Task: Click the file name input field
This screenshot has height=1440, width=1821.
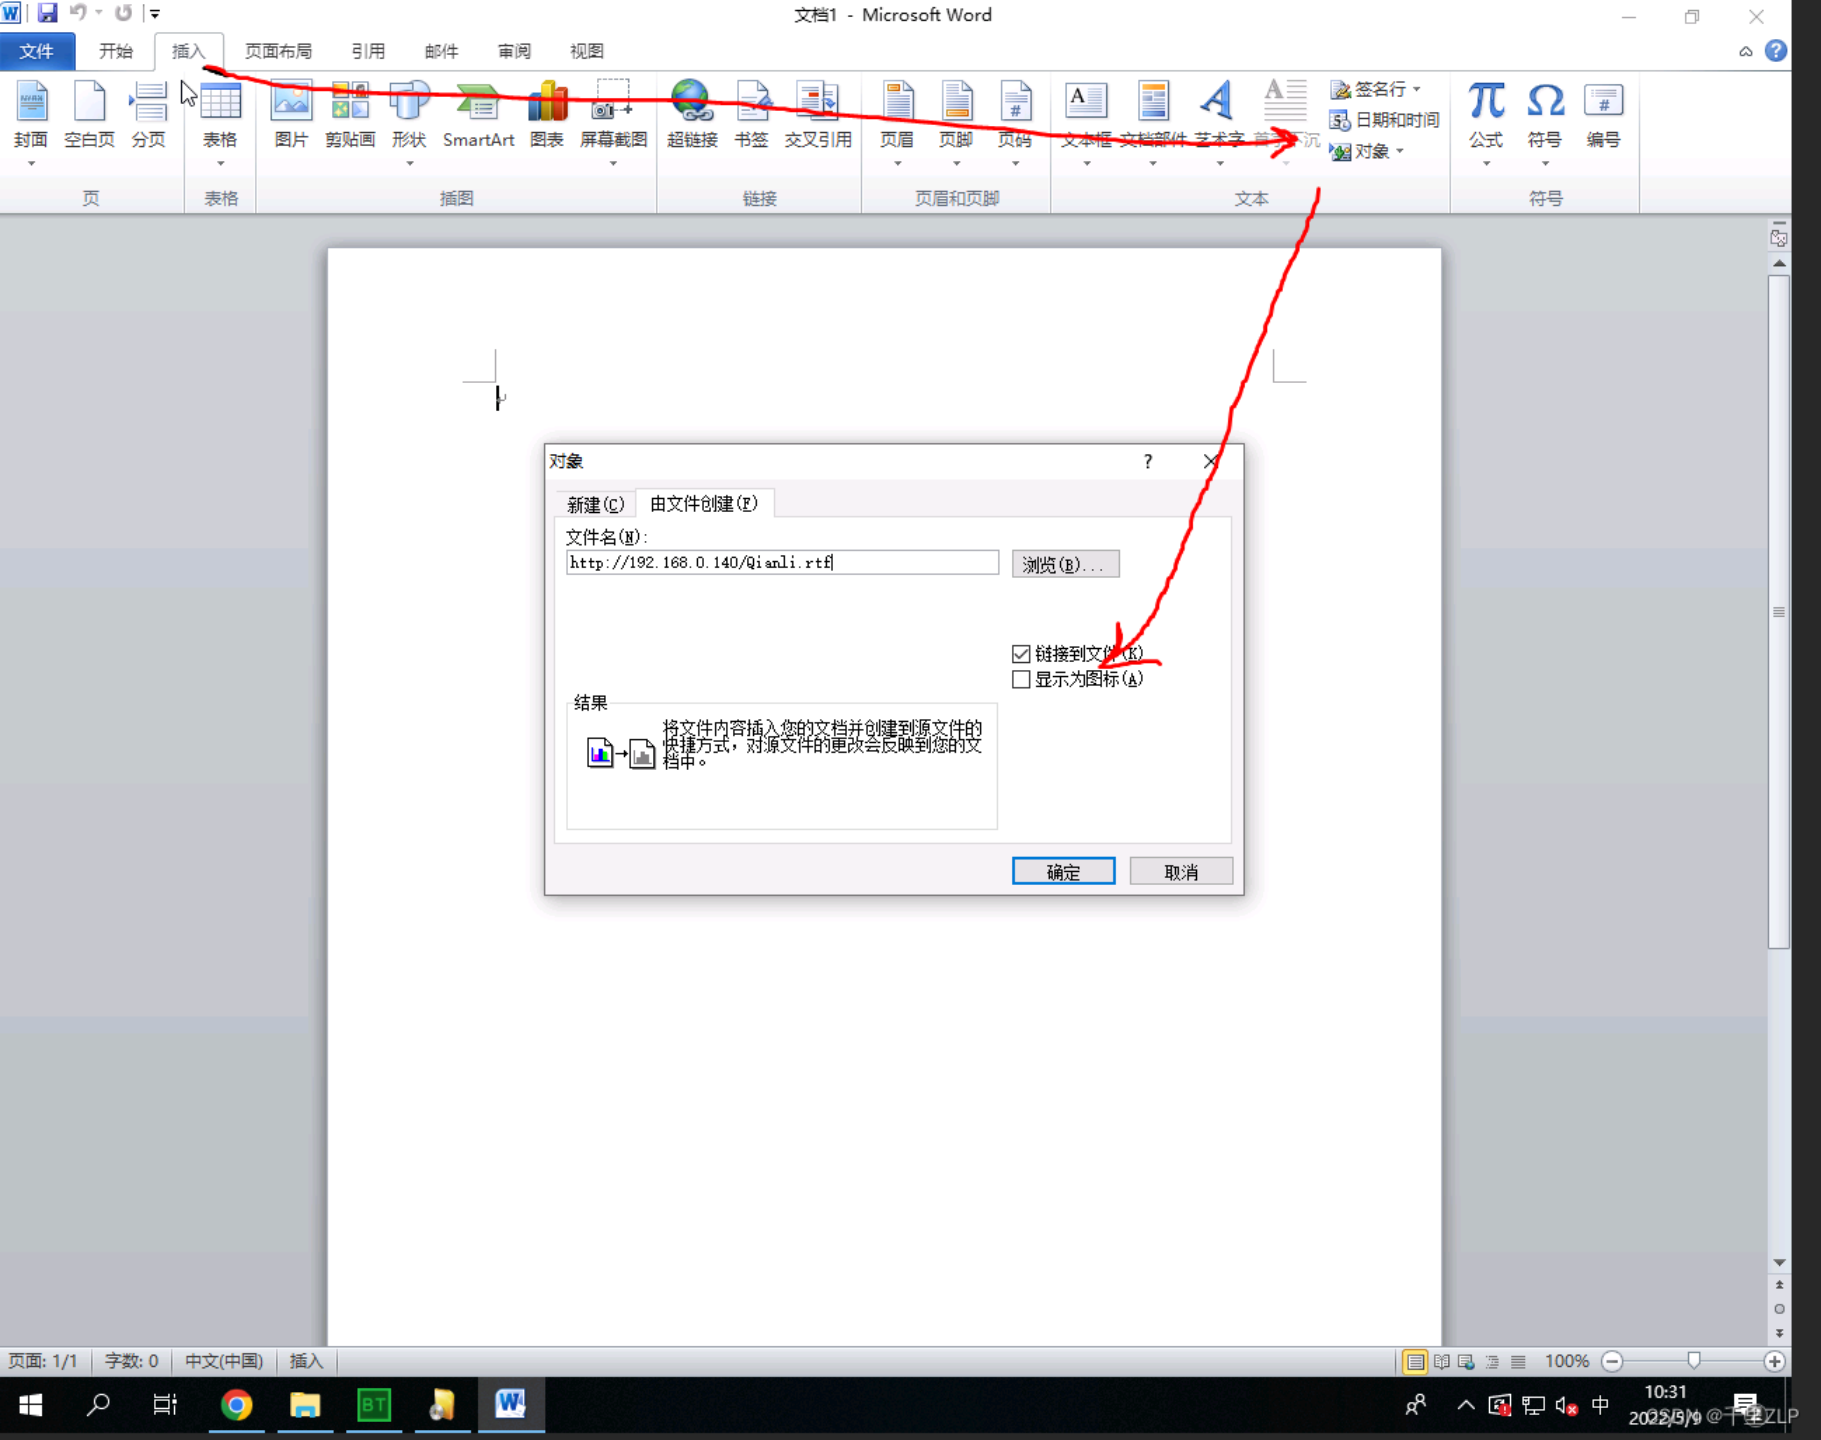Action: [782, 562]
